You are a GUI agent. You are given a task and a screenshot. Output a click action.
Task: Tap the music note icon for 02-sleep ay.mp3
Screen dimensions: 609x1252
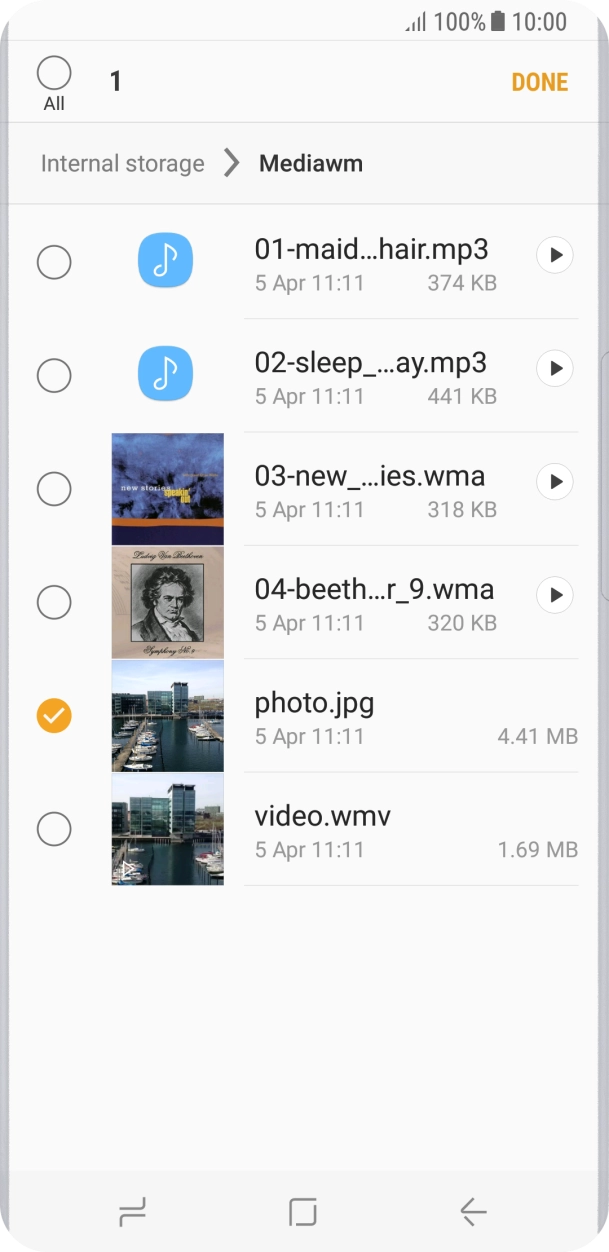coord(165,375)
